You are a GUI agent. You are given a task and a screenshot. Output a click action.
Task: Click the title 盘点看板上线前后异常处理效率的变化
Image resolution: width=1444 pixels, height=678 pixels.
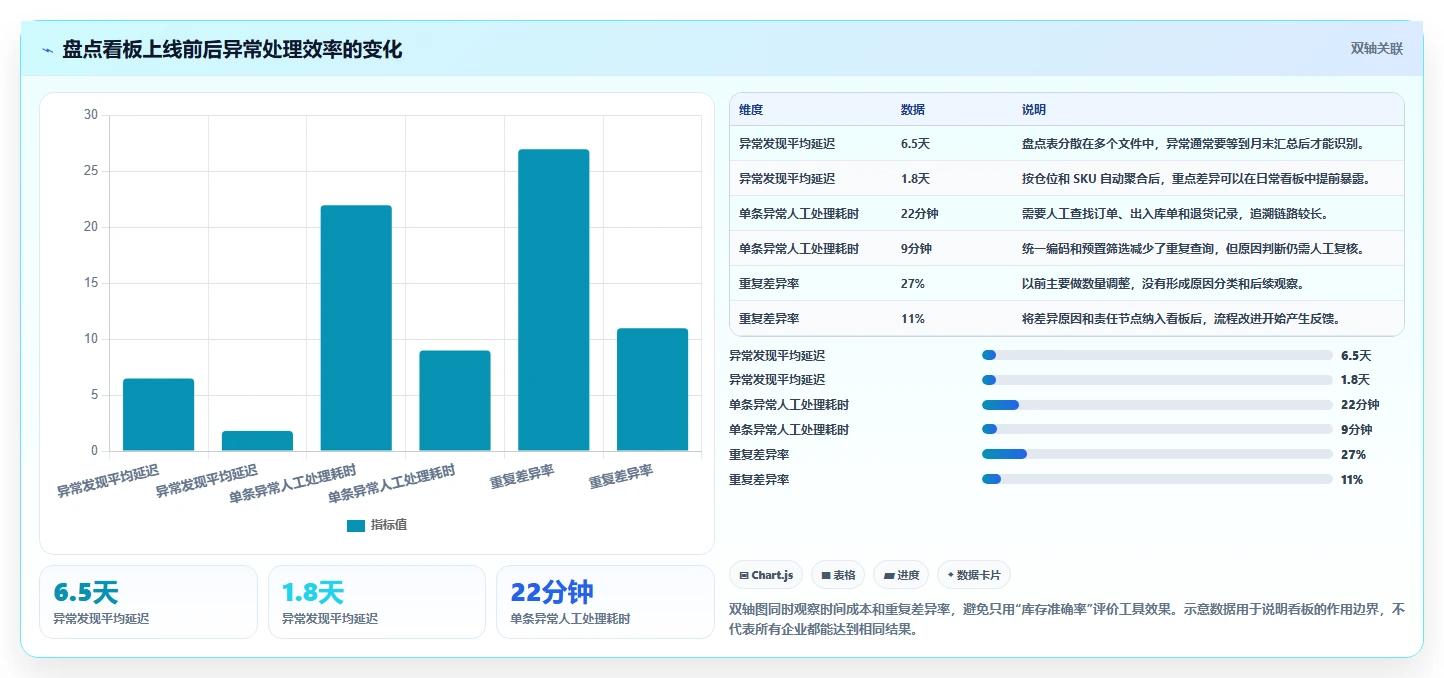(232, 50)
